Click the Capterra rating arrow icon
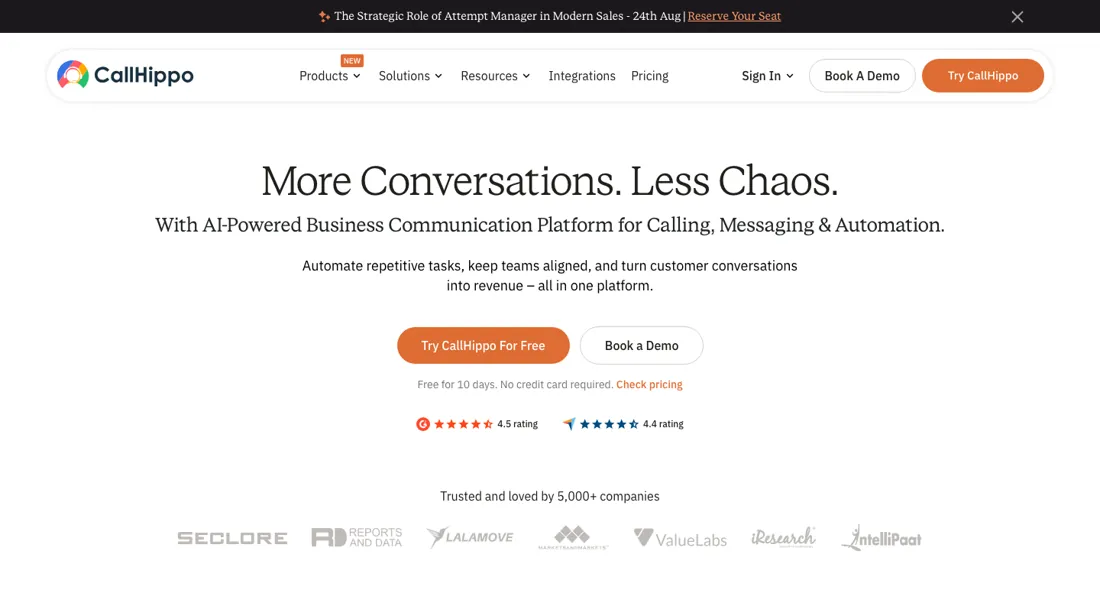 click(x=569, y=424)
